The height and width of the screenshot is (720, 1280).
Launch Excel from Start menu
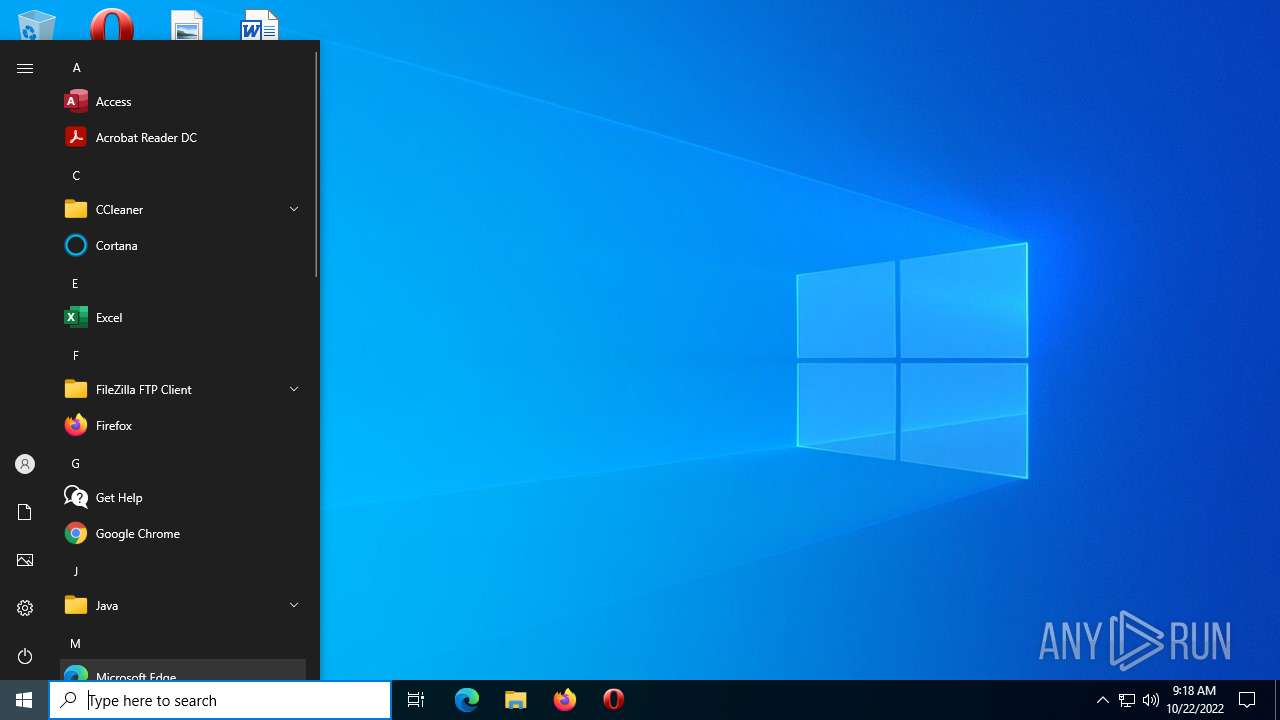(x=183, y=317)
